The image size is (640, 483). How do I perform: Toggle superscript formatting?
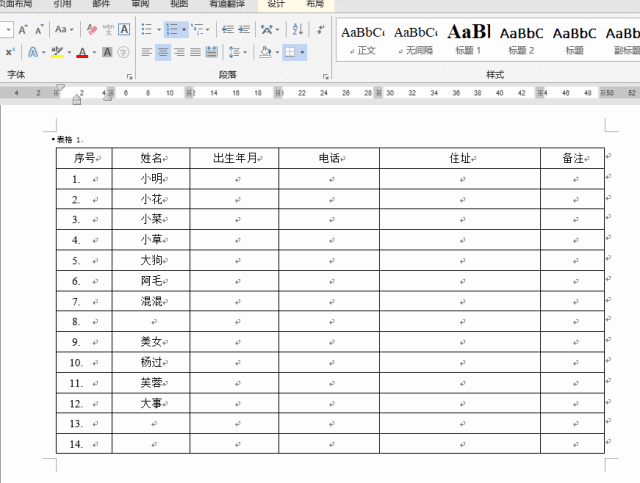(x=9, y=52)
